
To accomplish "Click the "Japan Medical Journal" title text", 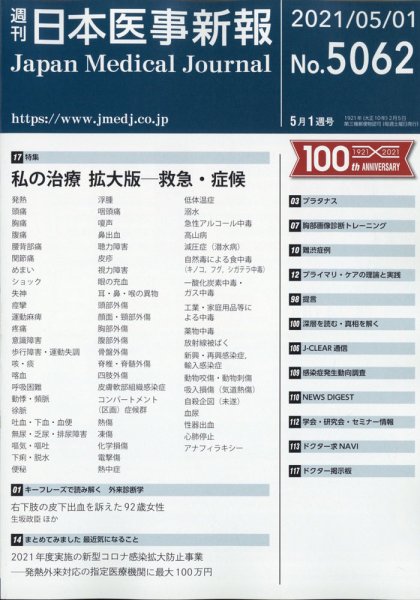I will coord(141,64).
